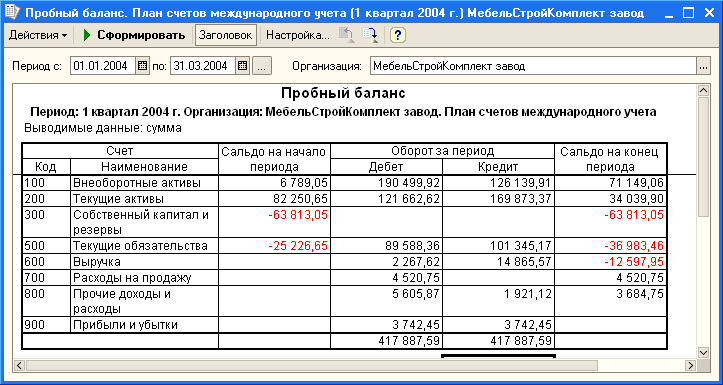Image resolution: width=723 pixels, height=385 pixels.
Task: Click the period selection ellipsis button
Action: pyautogui.click(x=262, y=66)
